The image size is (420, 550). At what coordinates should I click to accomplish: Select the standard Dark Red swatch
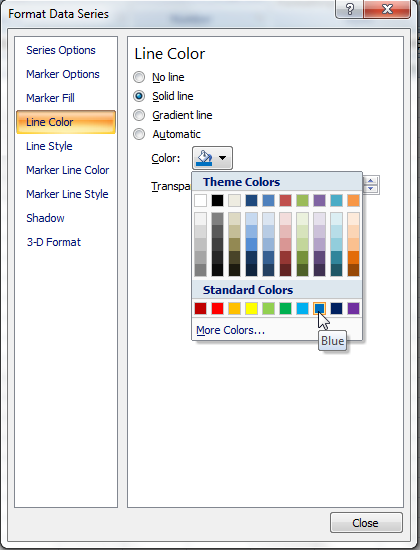pos(200,309)
